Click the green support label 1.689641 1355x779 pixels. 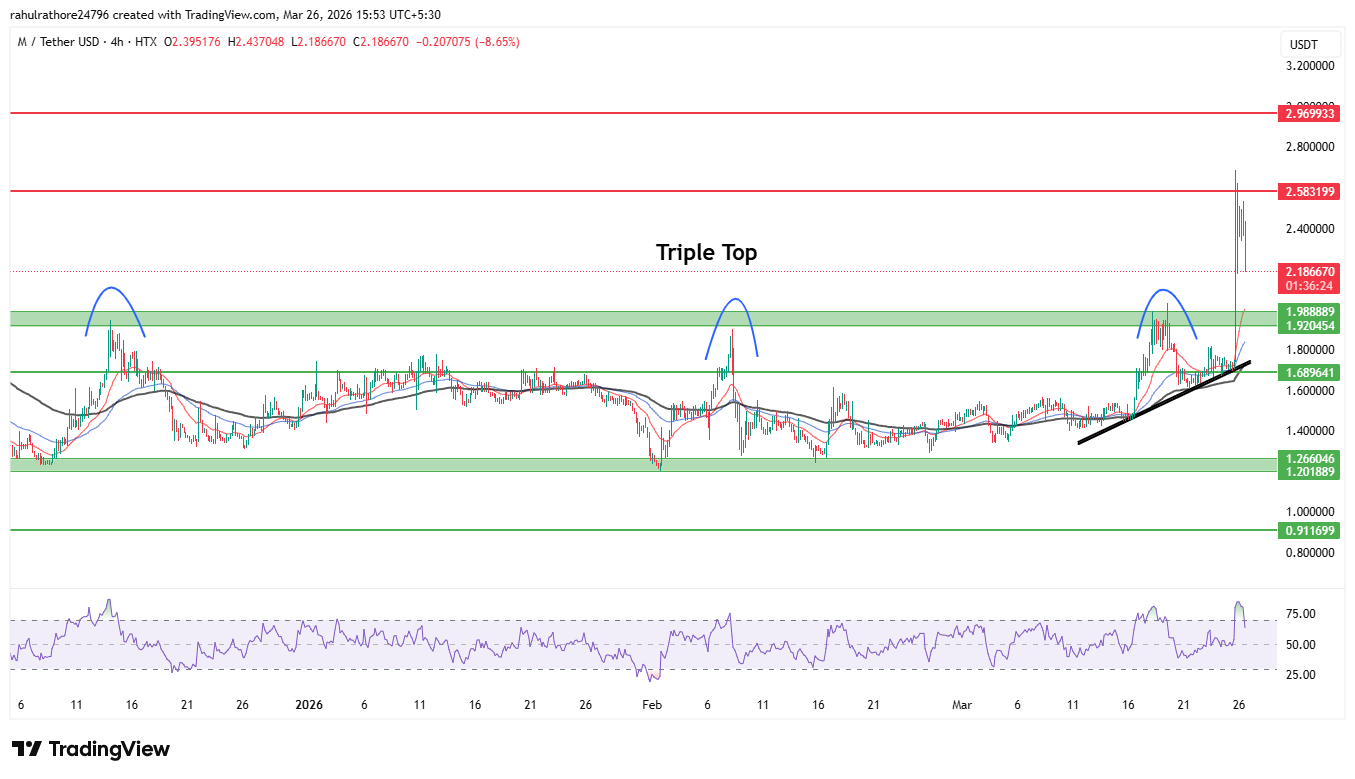[1309, 371]
